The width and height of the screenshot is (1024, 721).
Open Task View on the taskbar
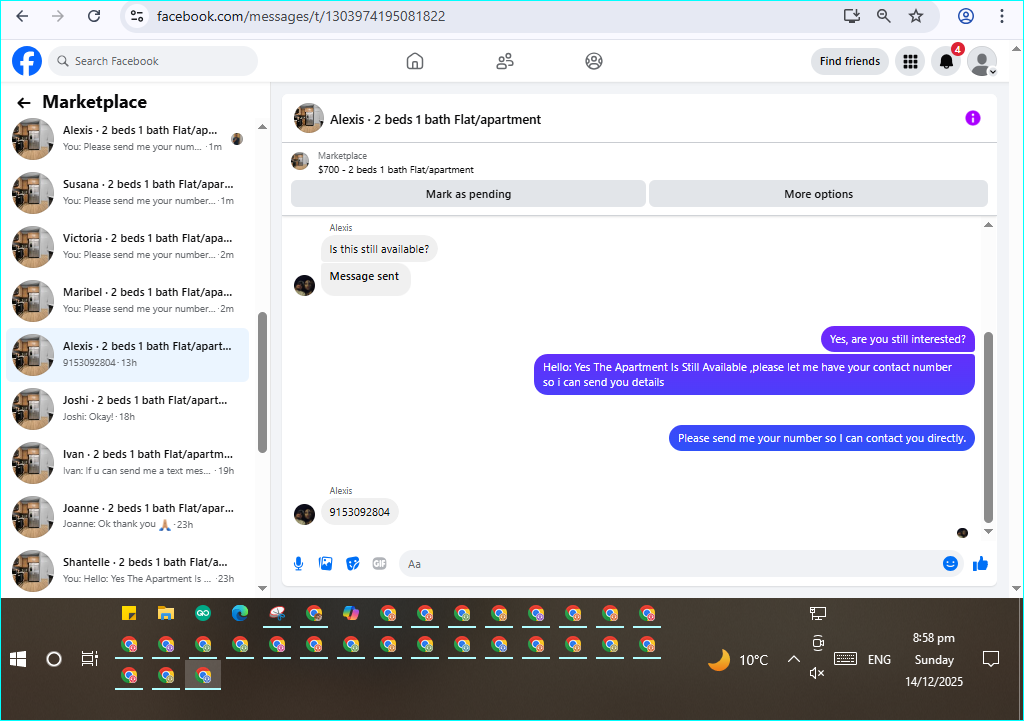pos(89,660)
